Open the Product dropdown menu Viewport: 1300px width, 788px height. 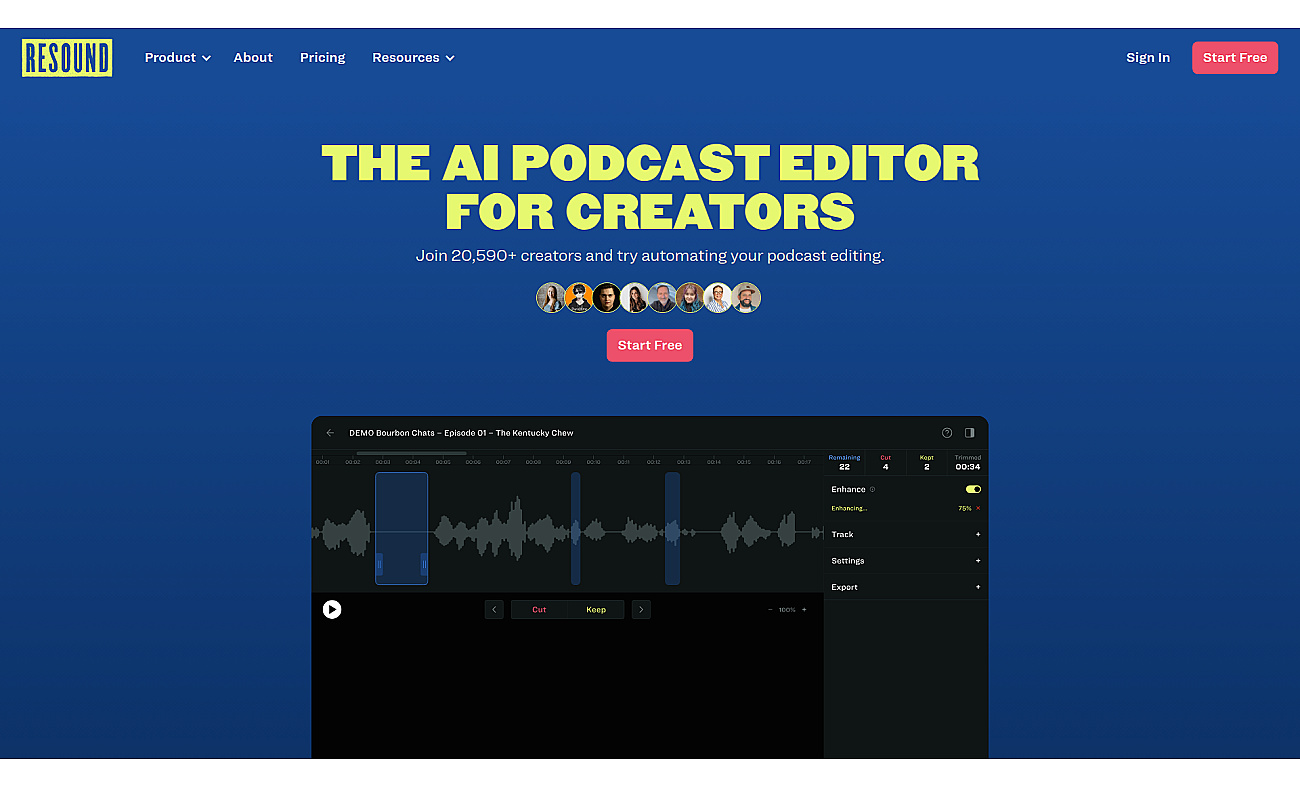pos(177,58)
